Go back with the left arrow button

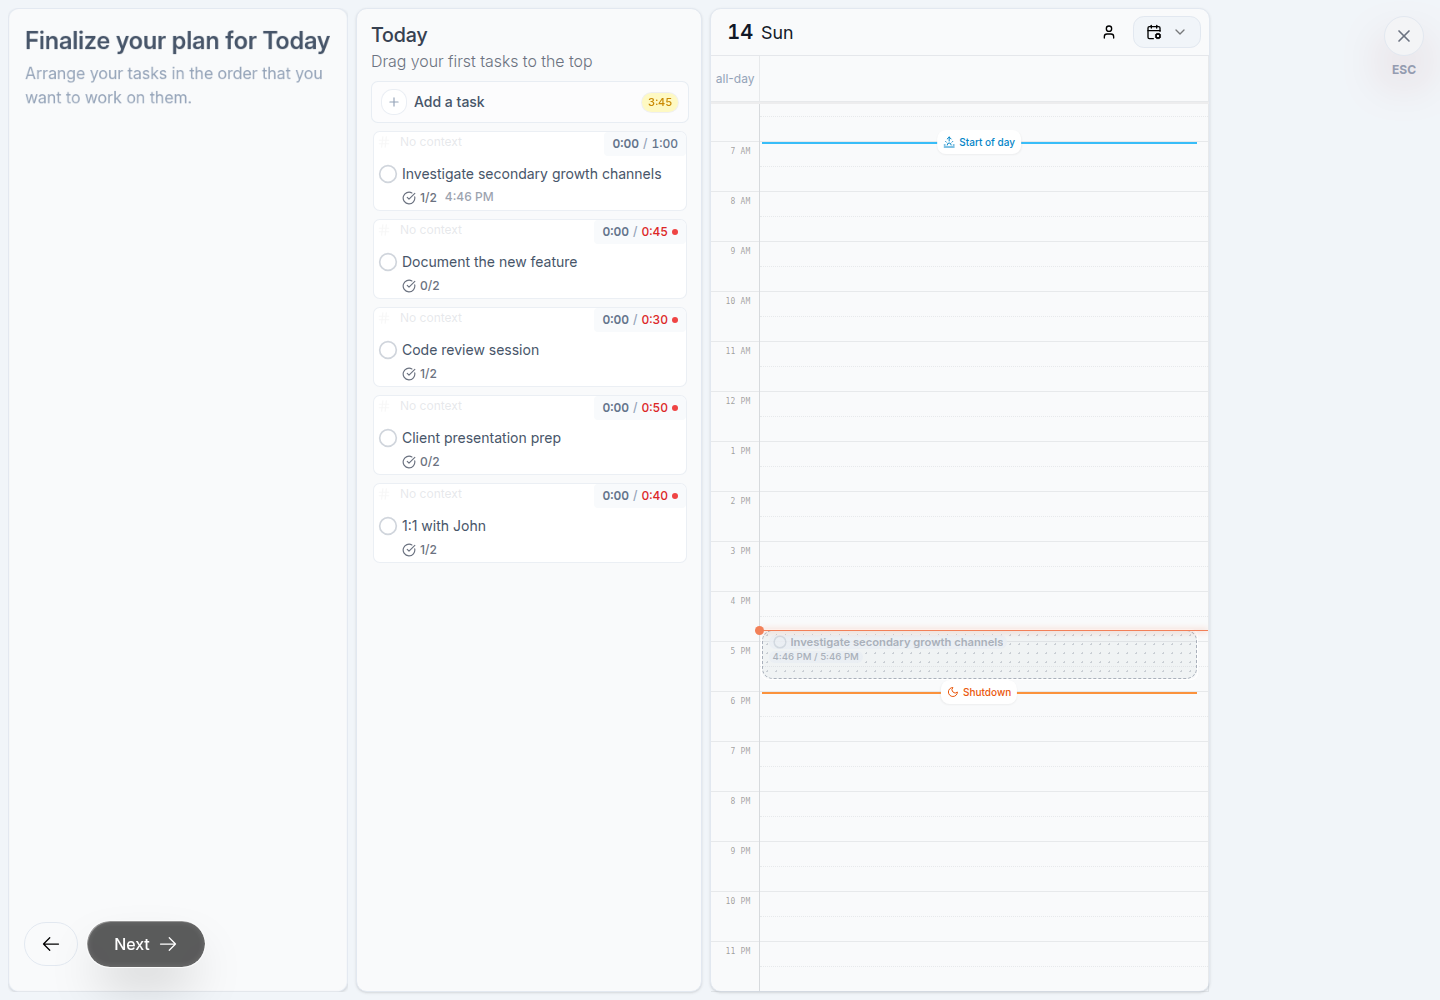point(51,944)
